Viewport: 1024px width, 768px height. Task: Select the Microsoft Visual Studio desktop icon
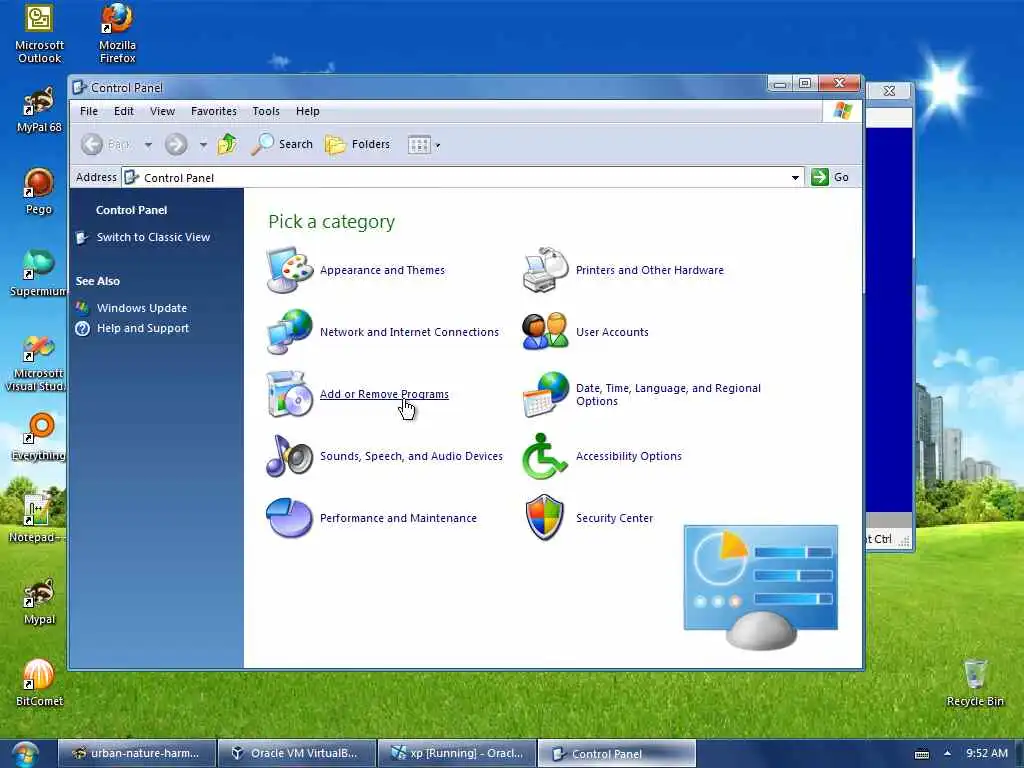point(36,363)
